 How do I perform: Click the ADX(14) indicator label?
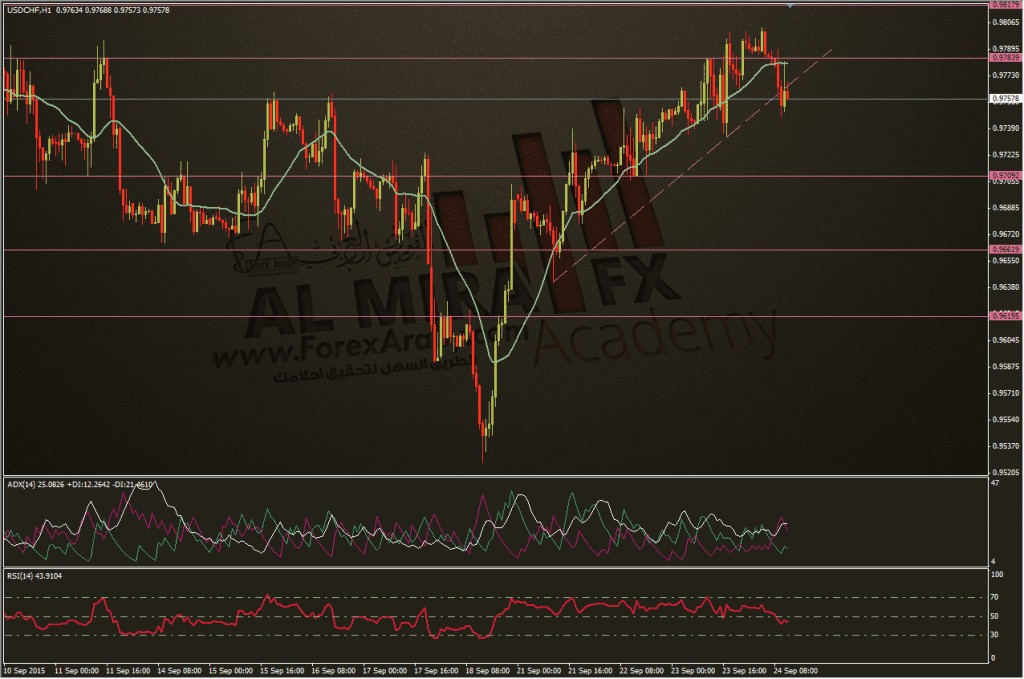point(22,484)
